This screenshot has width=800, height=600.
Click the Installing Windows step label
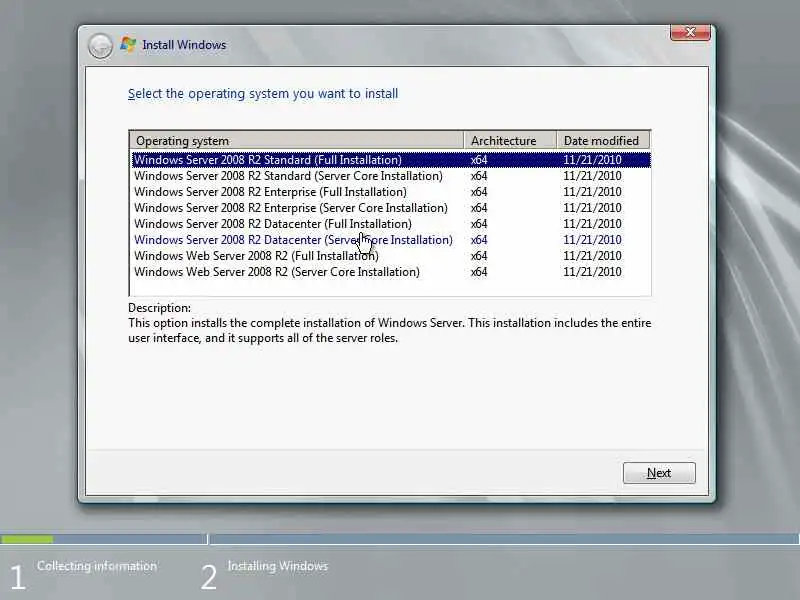click(278, 566)
